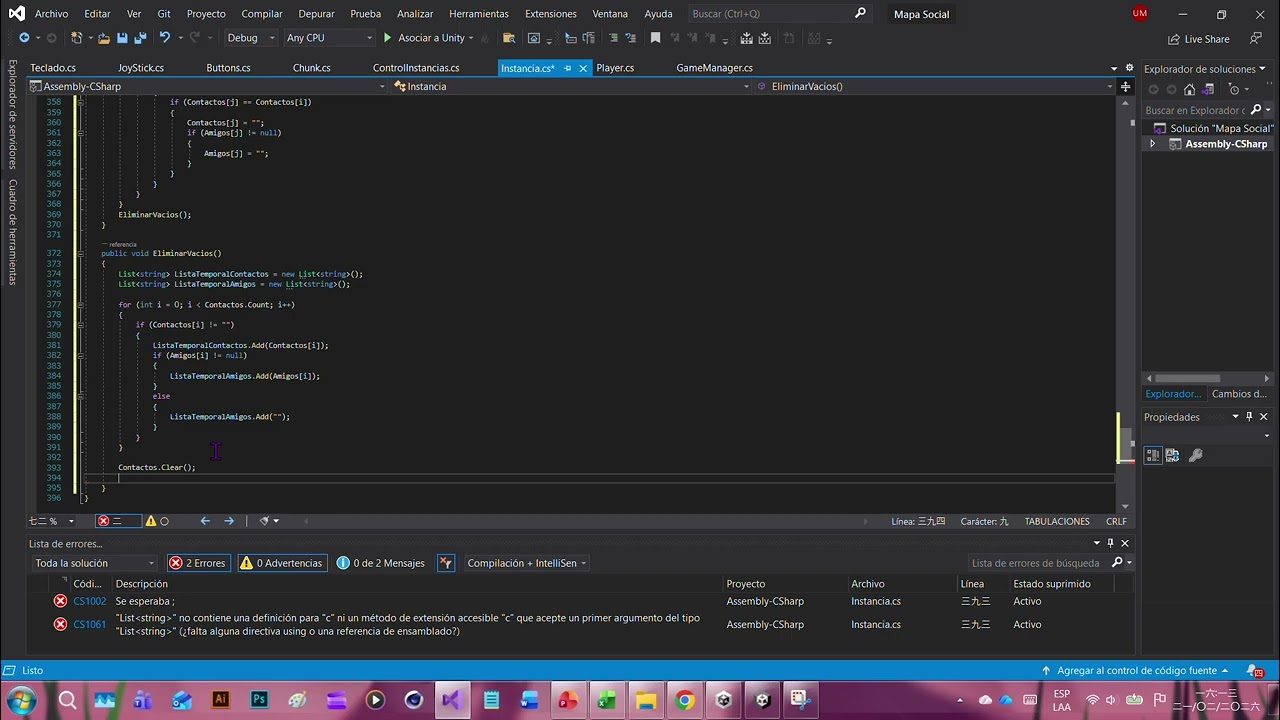Click the search magnifier in title bar
1280x720 pixels.
(861, 13)
